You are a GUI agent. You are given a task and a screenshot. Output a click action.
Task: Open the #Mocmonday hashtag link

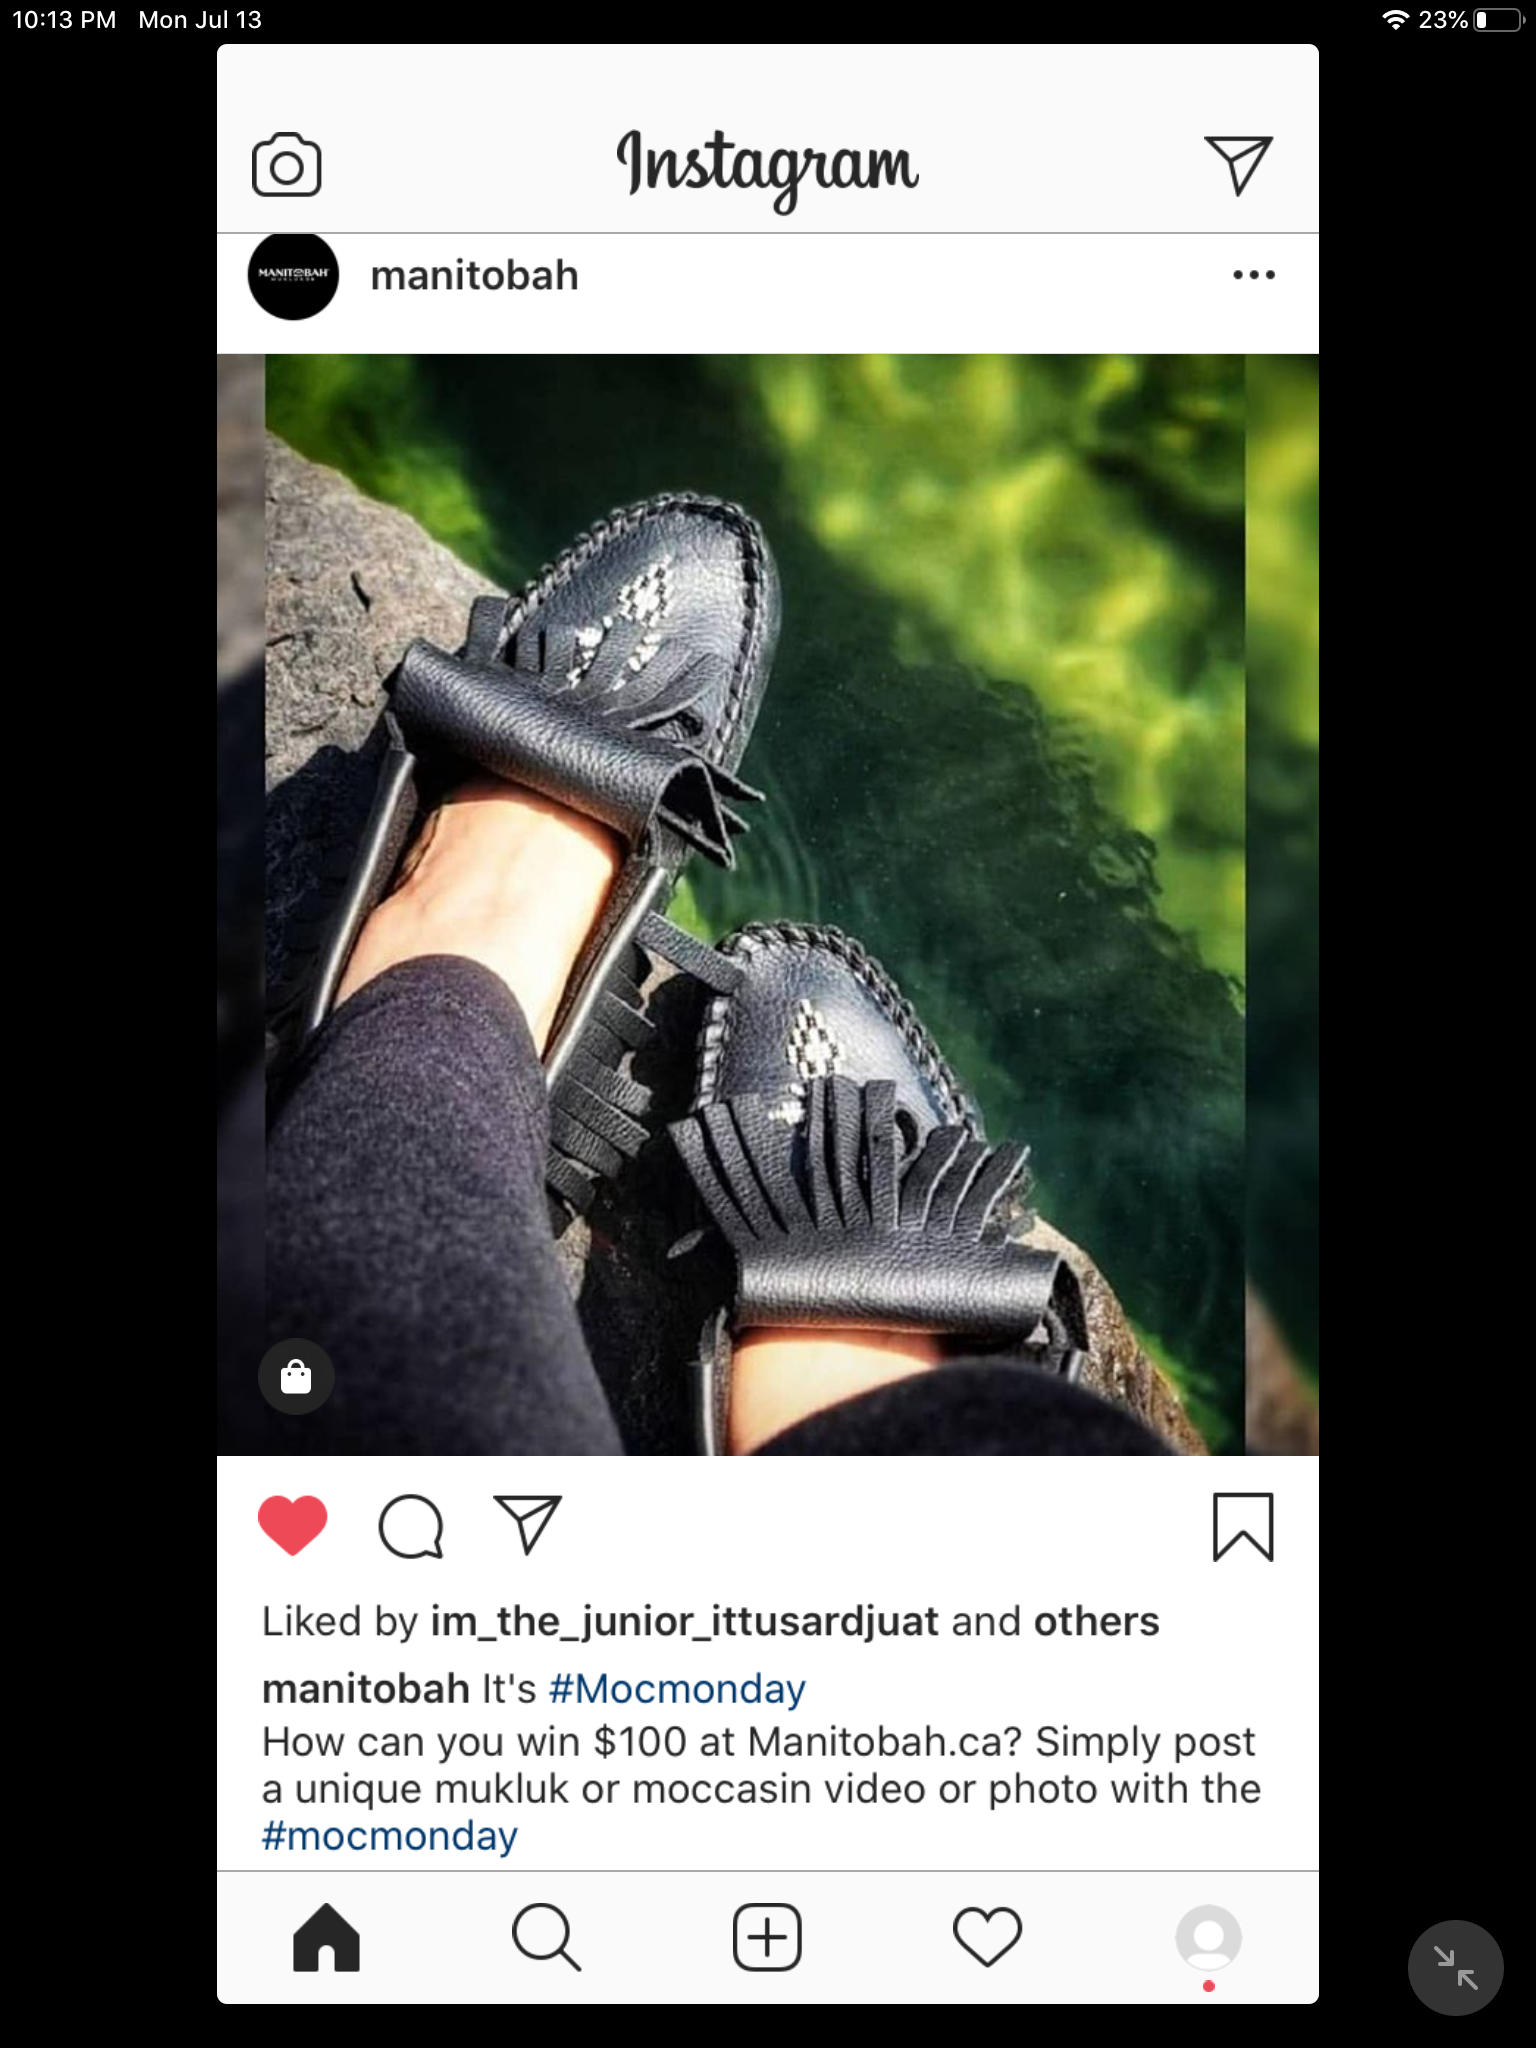(x=677, y=1689)
